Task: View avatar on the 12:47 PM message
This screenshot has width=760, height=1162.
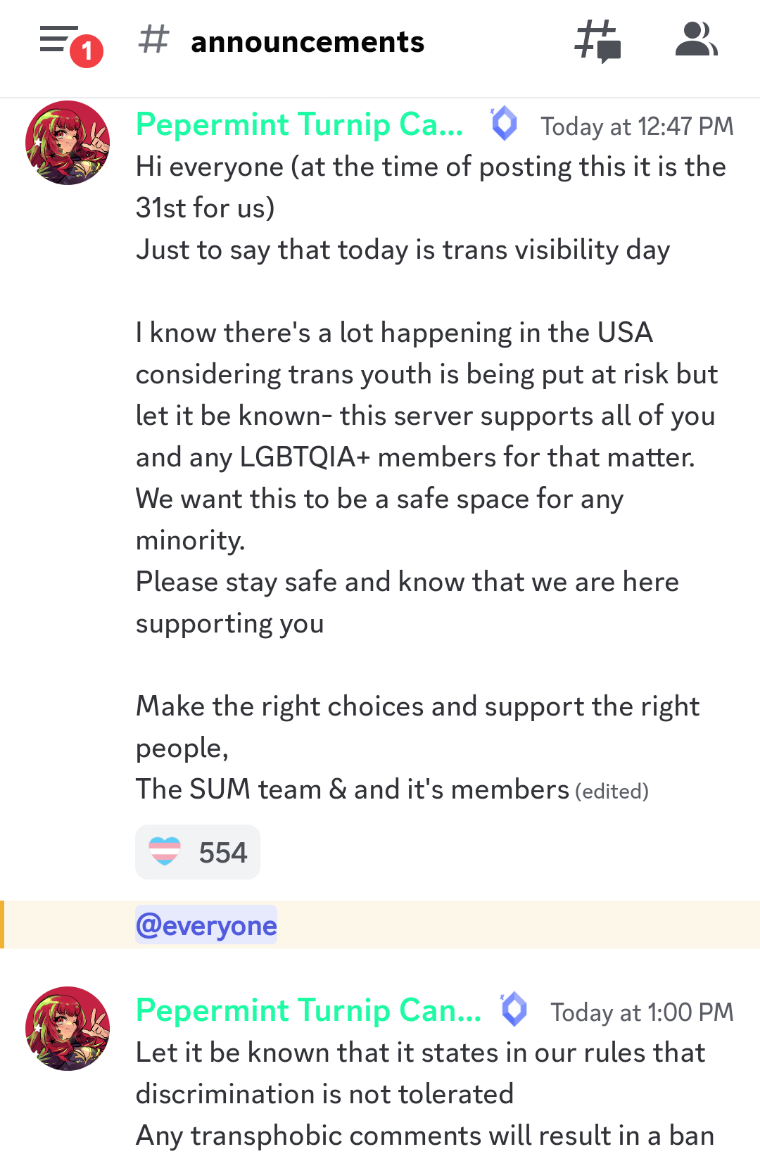Action: tap(67, 143)
